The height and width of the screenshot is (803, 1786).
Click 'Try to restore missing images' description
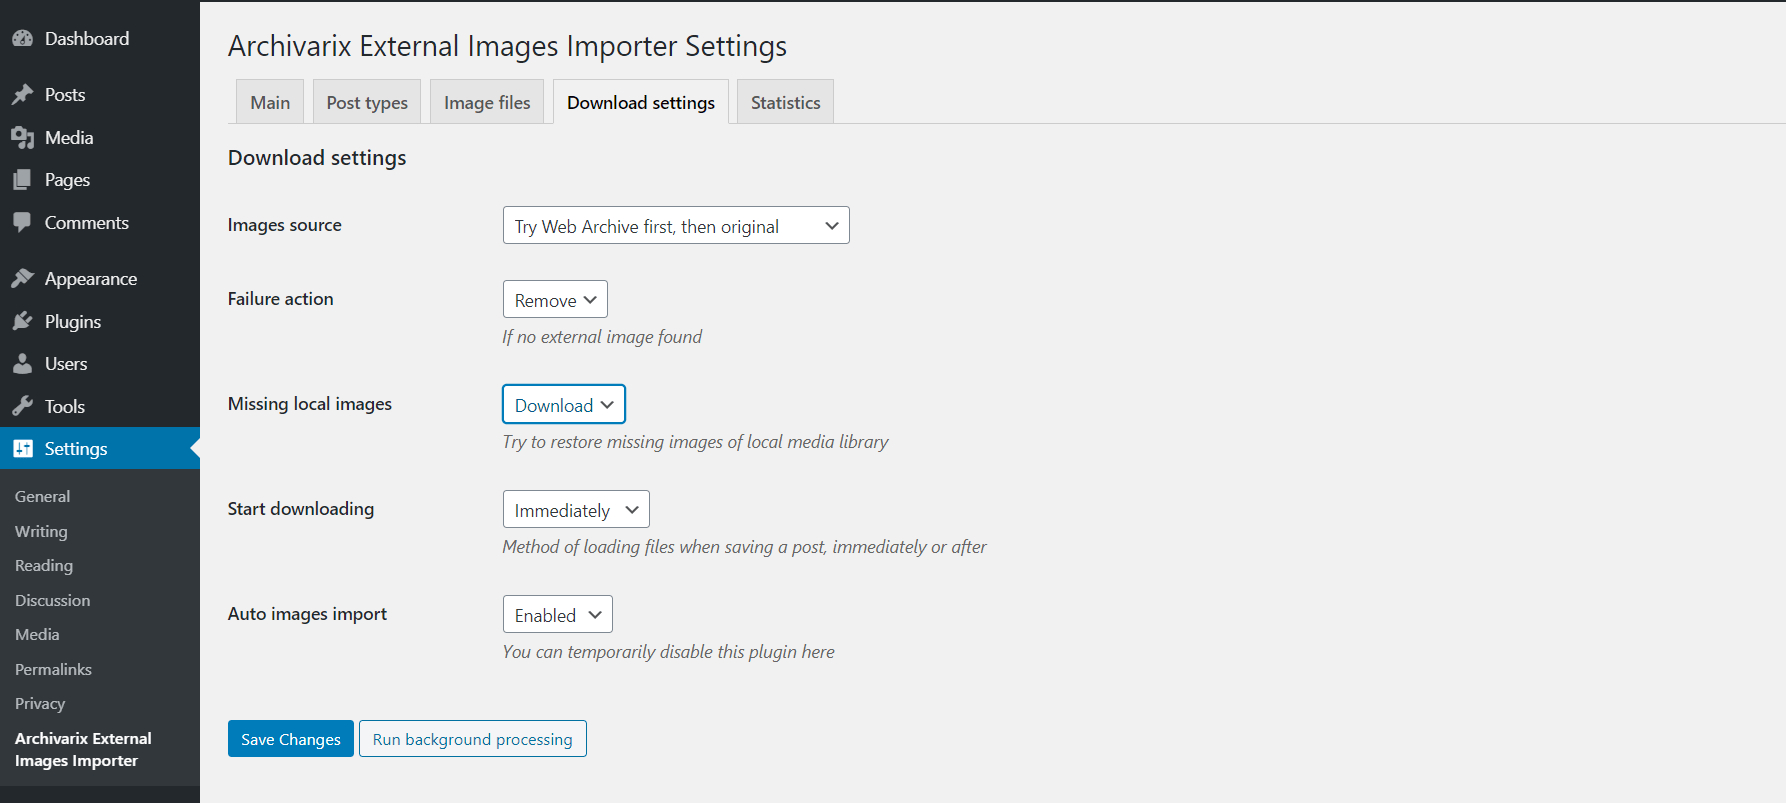696,442
